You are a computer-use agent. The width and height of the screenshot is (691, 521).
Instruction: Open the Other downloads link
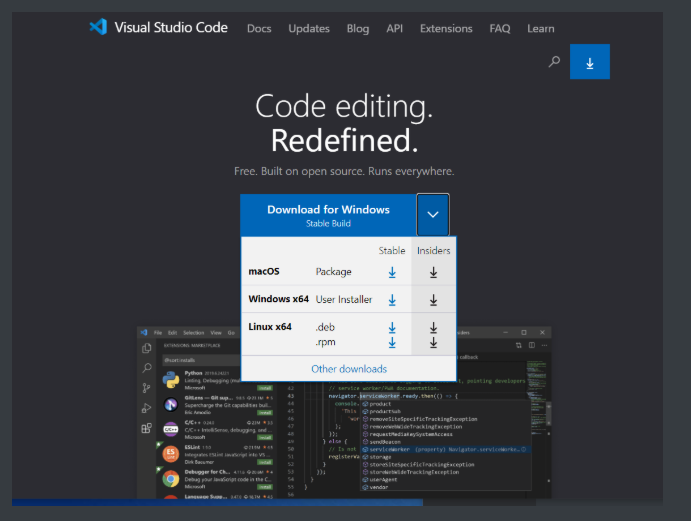(x=349, y=369)
